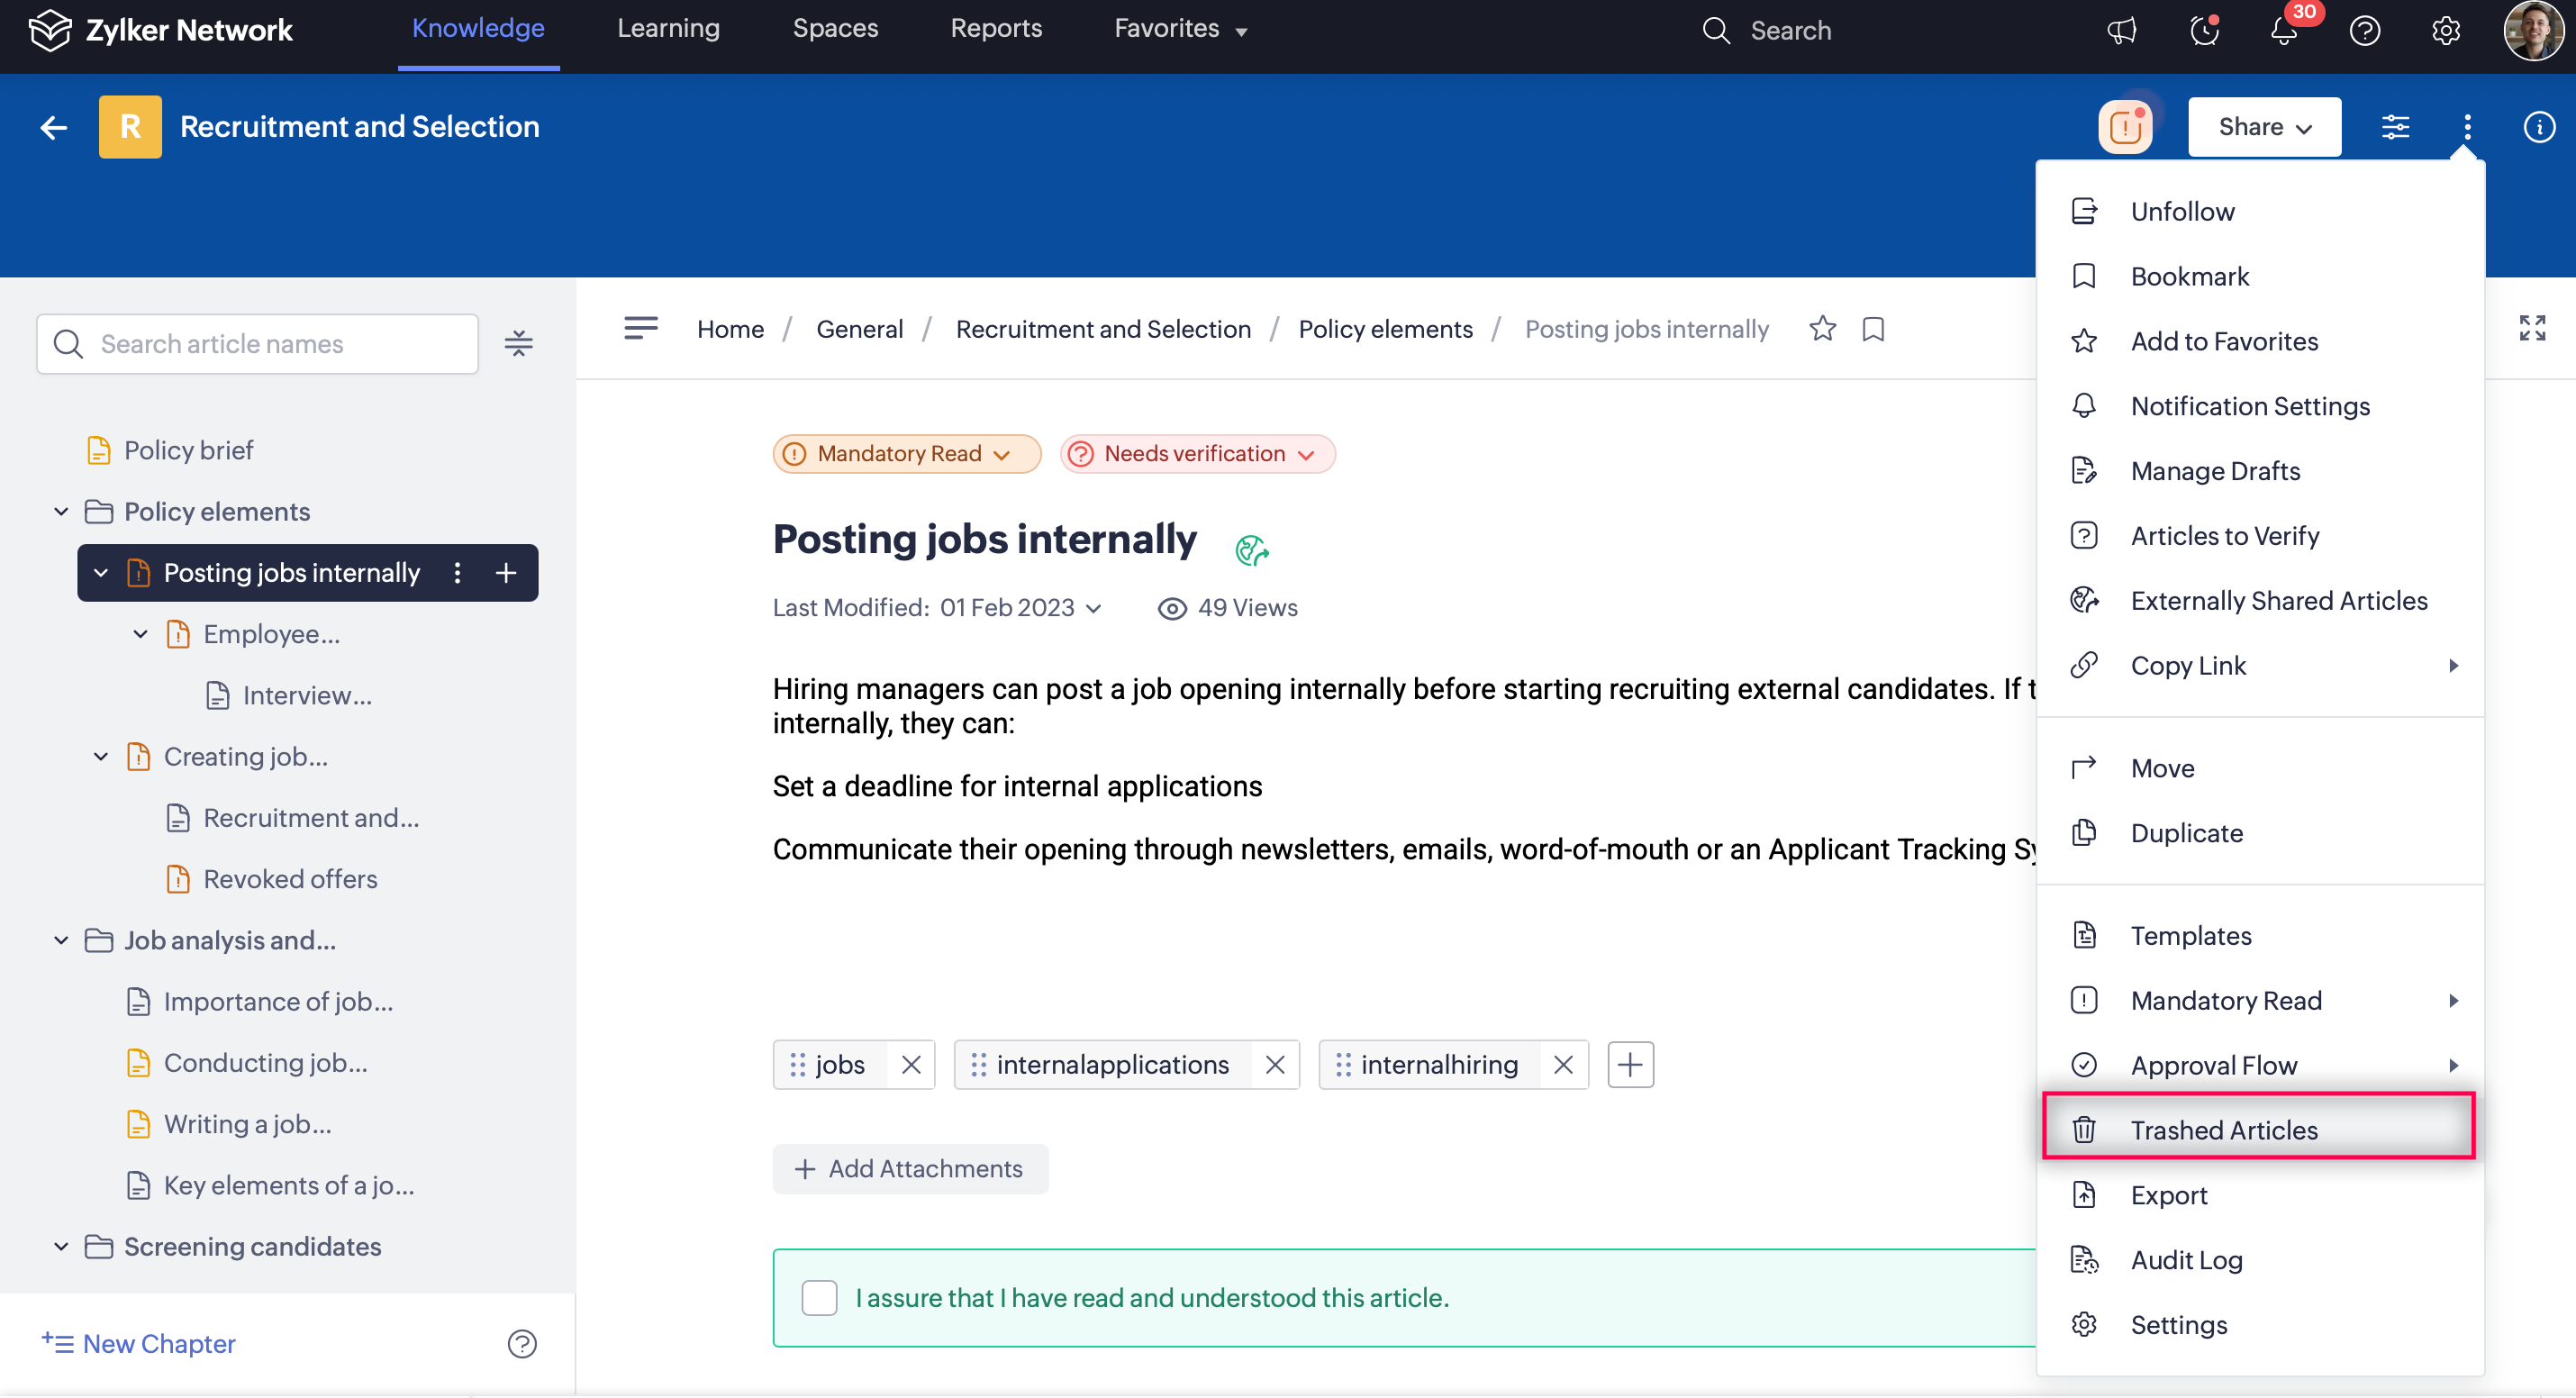Open the manual info icon in header
Image resolution: width=2576 pixels, height=1398 pixels.
pos(2539,127)
